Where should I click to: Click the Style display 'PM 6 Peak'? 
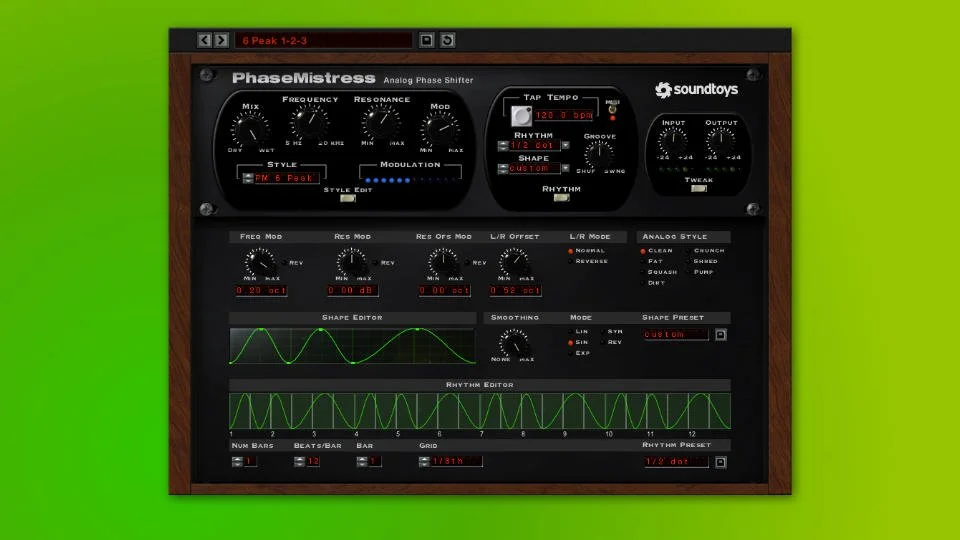click(287, 178)
